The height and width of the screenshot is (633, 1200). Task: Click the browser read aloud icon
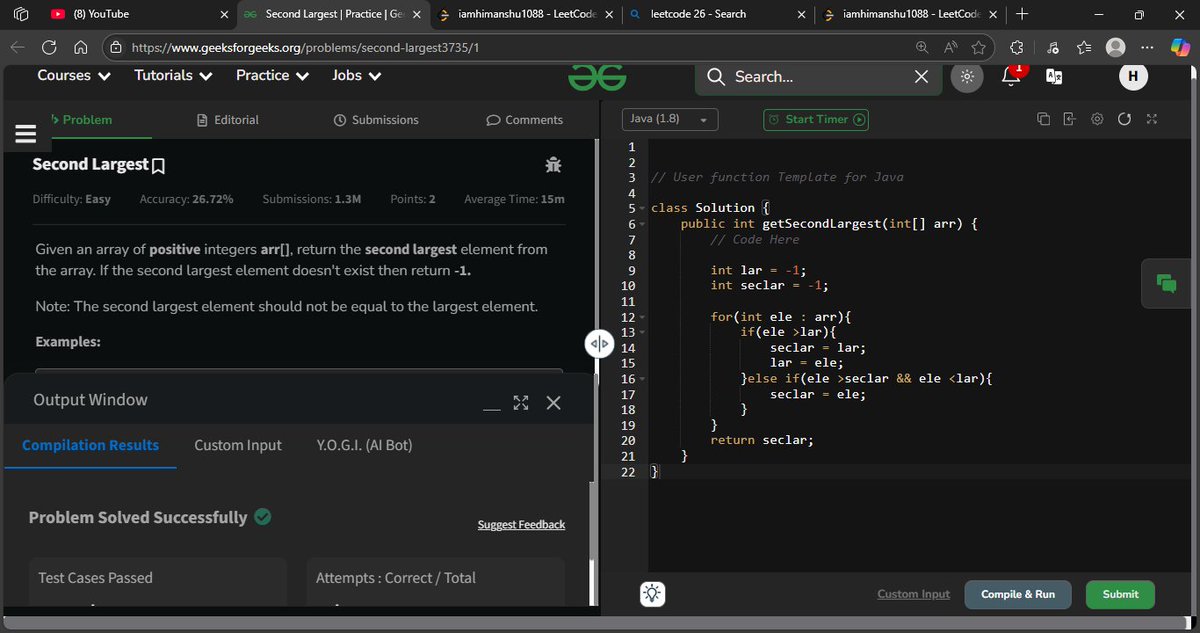coord(950,47)
